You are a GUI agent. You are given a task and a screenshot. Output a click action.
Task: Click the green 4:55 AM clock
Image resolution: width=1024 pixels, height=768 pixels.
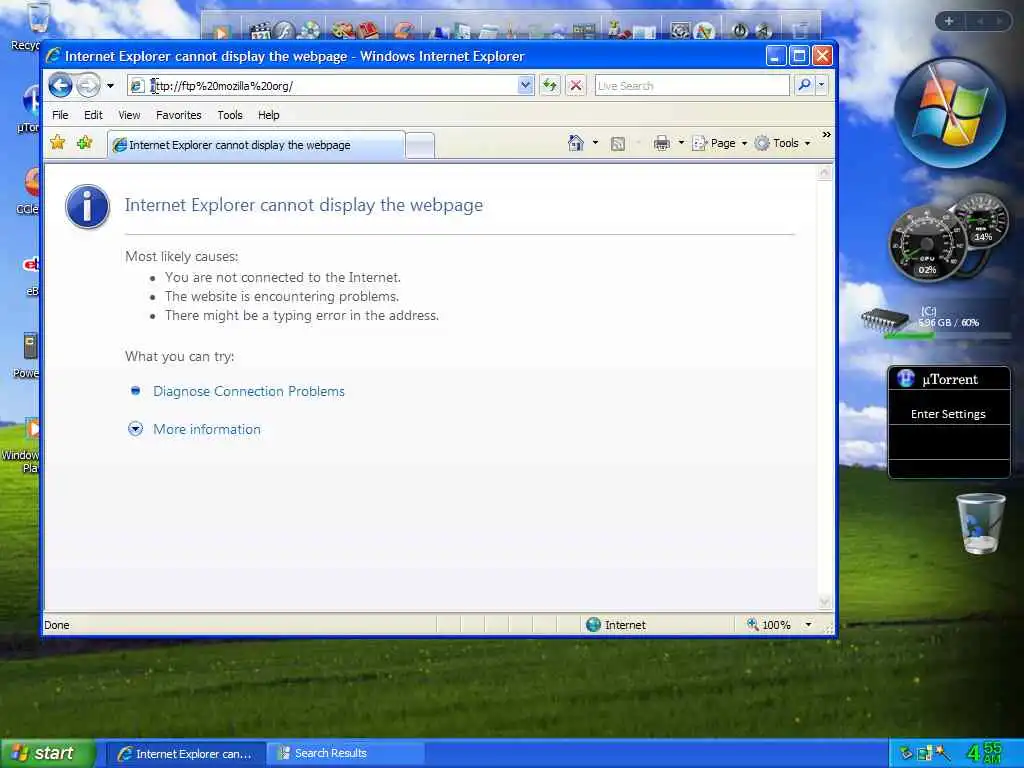coord(985,753)
